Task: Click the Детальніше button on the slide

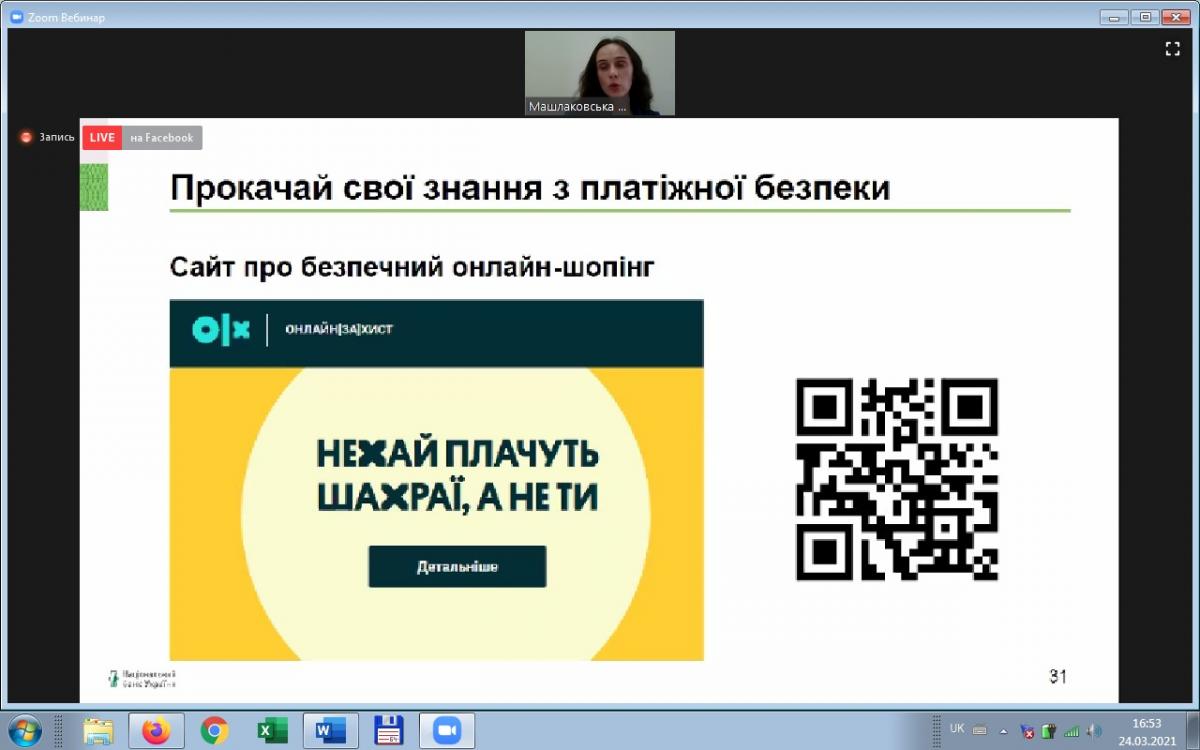Action: coord(457,566)
